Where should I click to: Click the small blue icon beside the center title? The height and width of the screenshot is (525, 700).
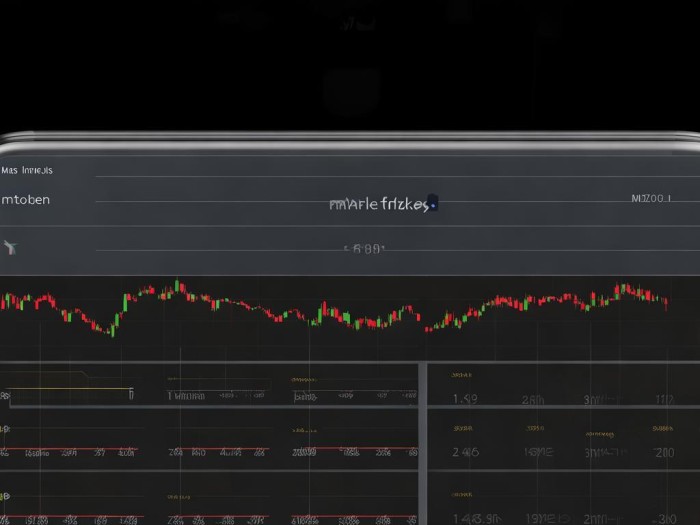pyautogui.click(x=432, y=203)
